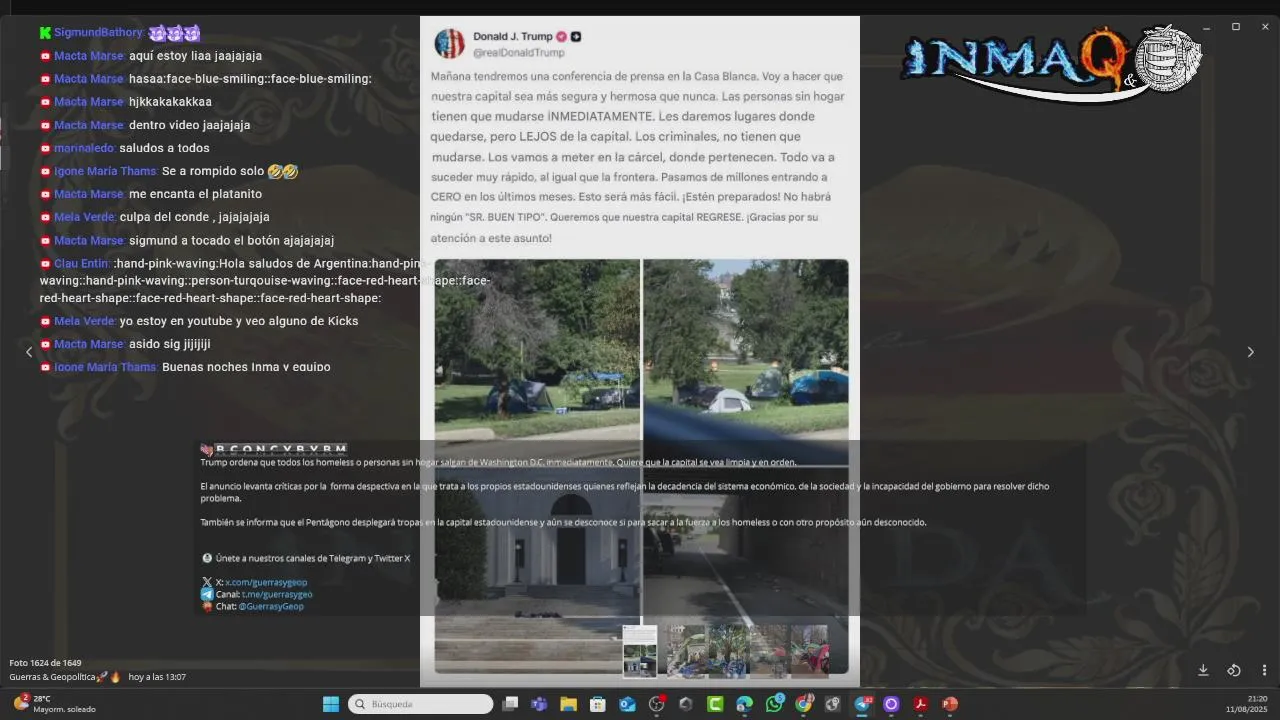
Task: Click 'Buenas noches Inma y equipo' message
Action: tap(246, 367)
